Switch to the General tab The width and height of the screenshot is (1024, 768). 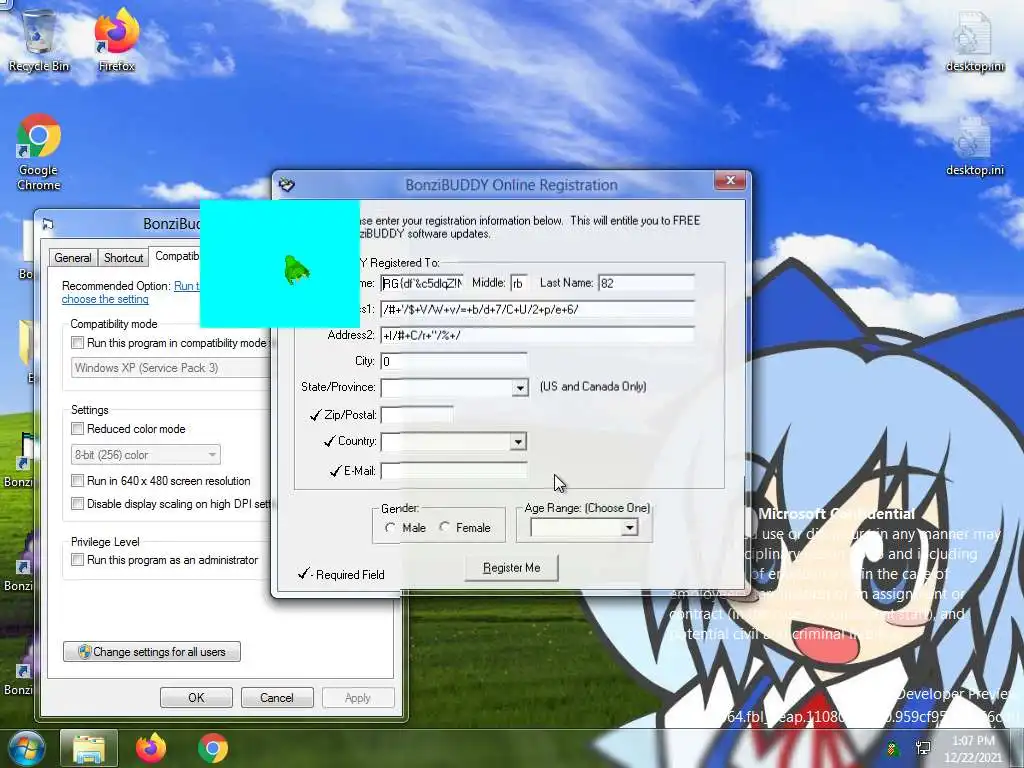[72, 257]
